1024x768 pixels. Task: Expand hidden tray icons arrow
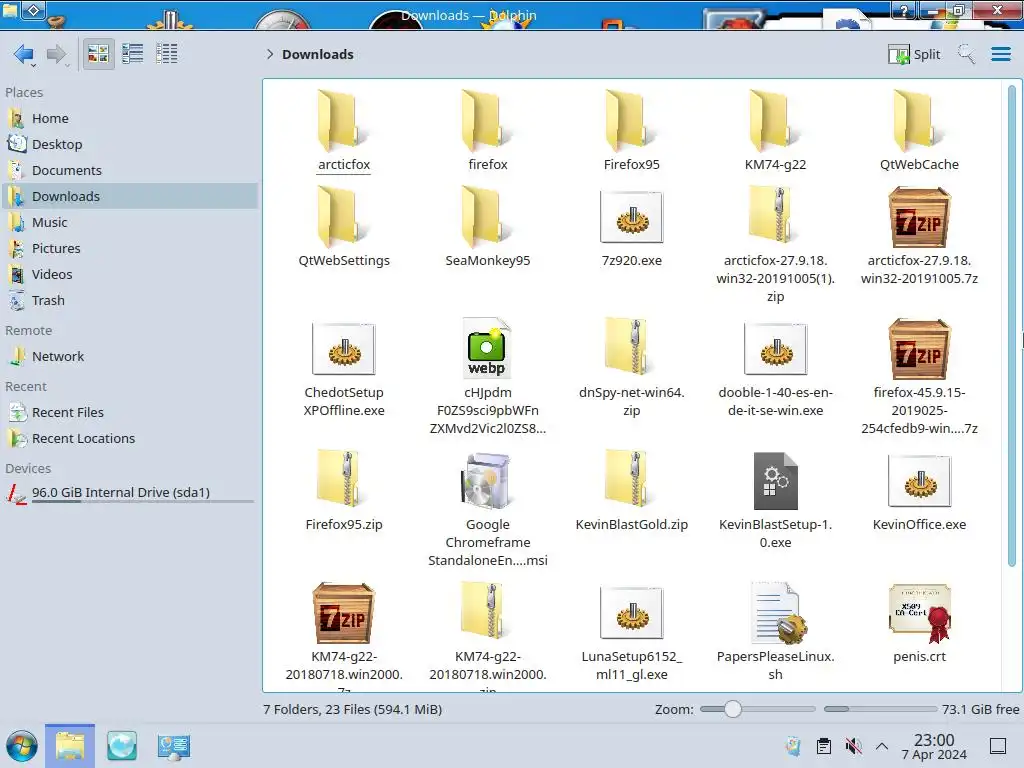click(882, 746)
